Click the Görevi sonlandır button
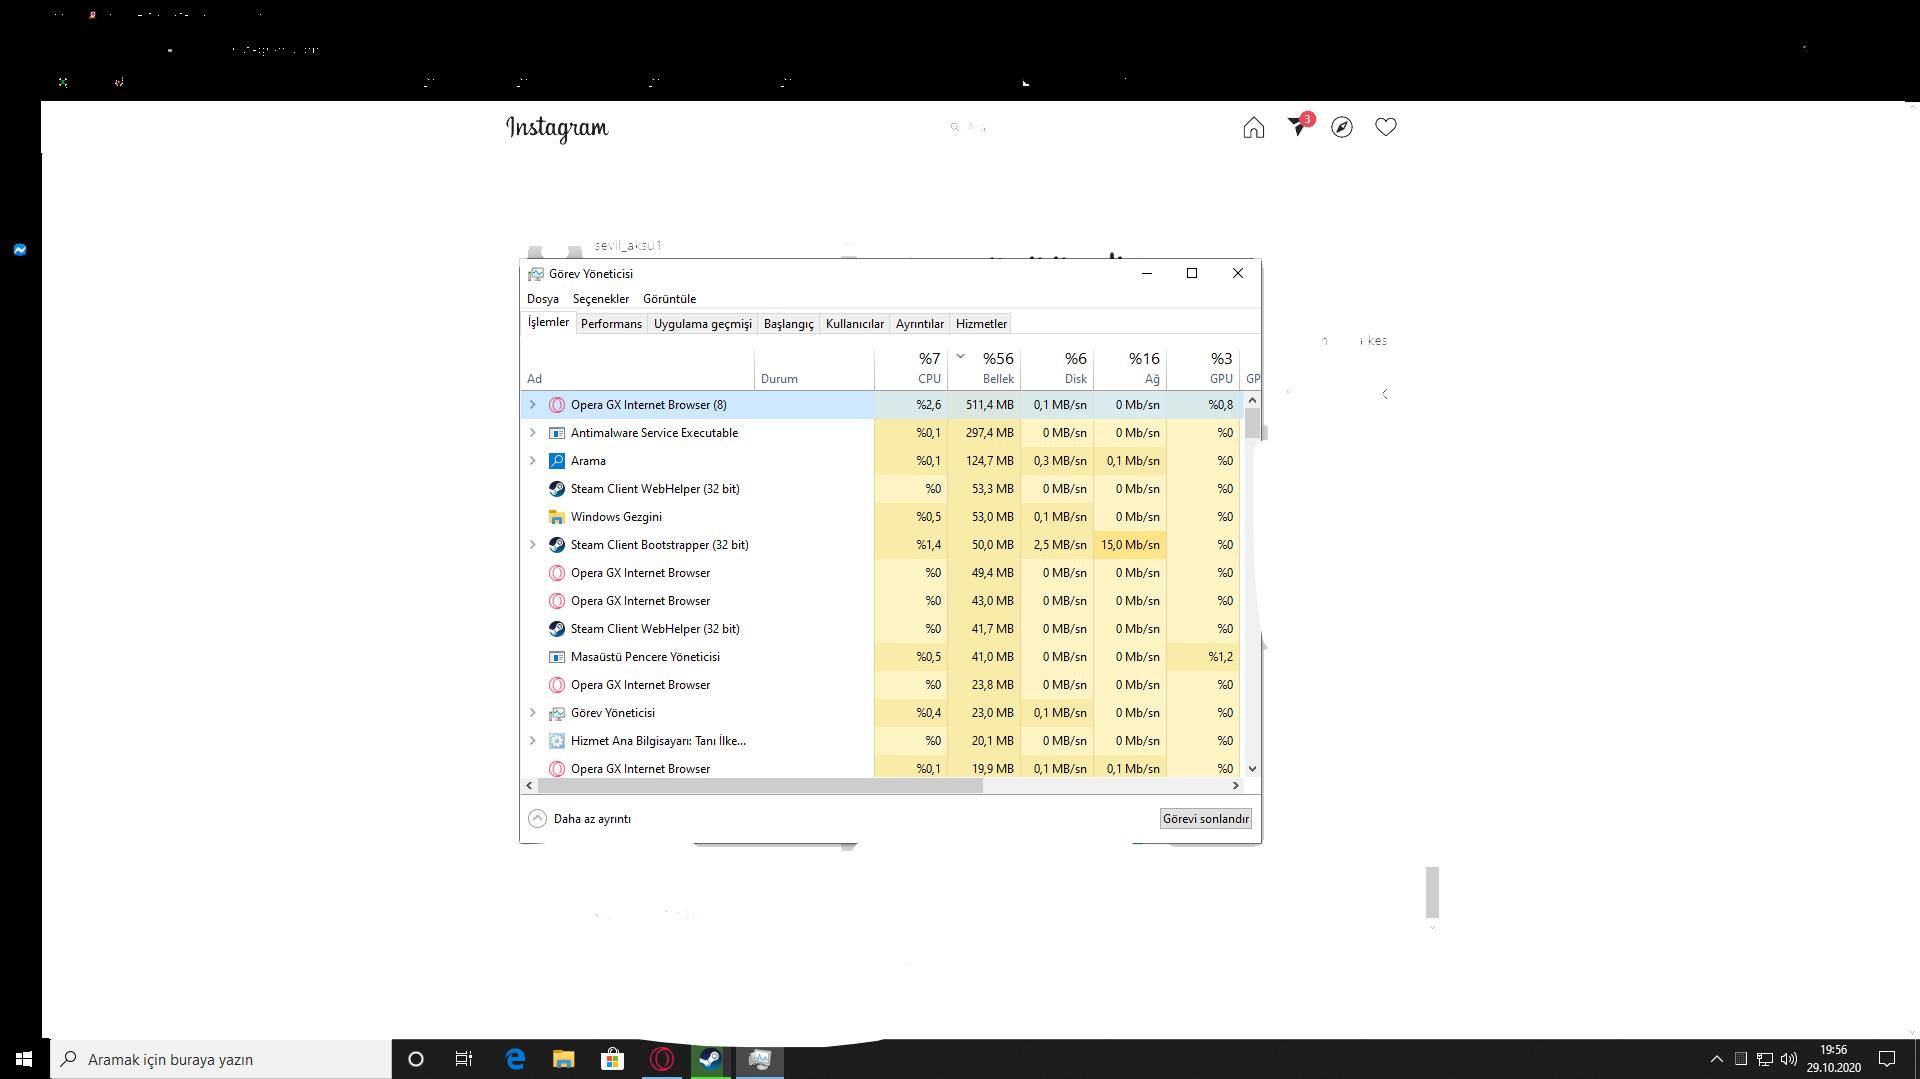This screenshot has width=1920, height=1079. 1205,819
